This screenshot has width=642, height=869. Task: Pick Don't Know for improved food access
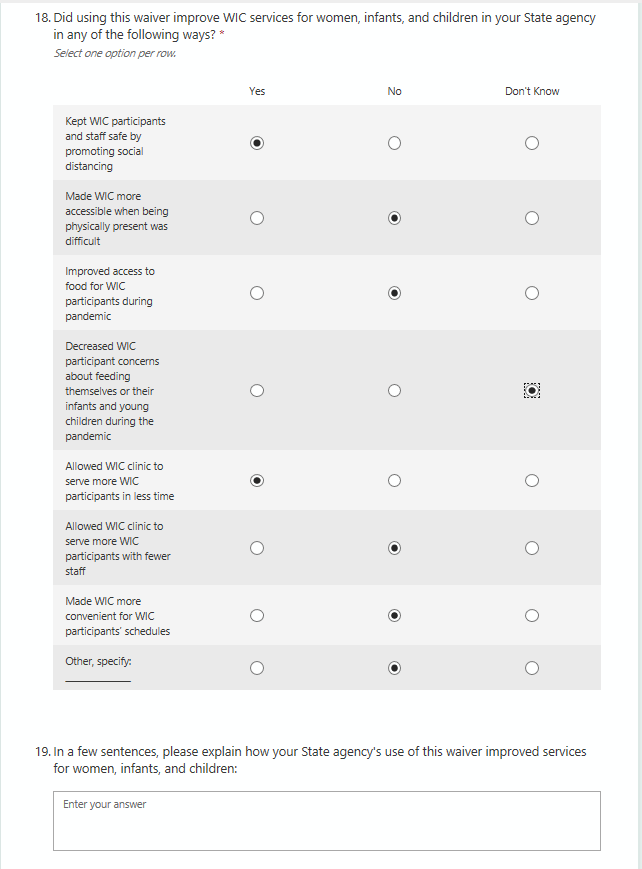(532, 293)
